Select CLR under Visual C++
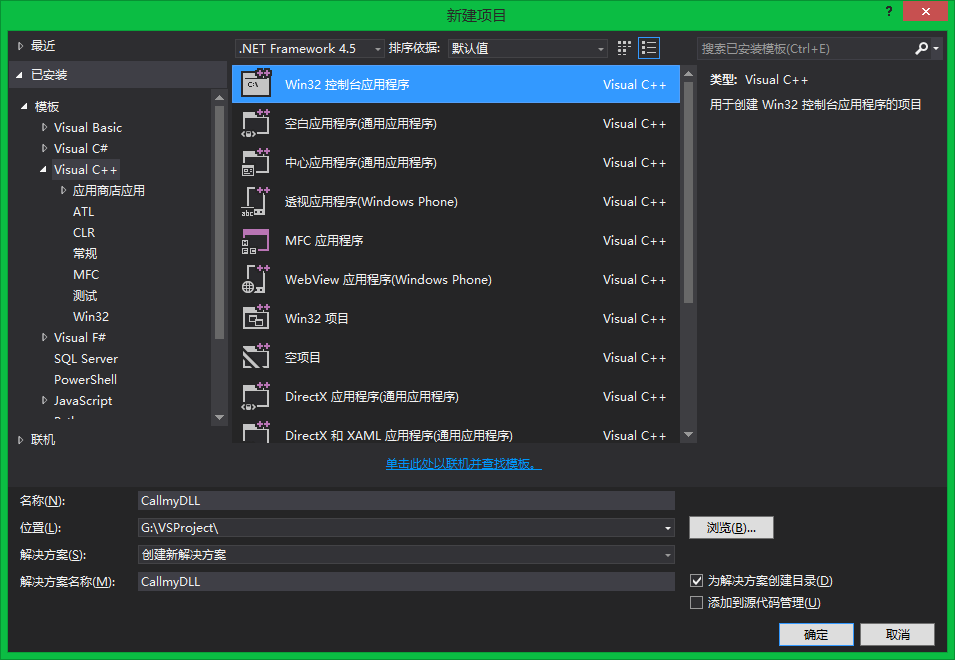The height and width of the screenshot is (660, 955). [84, 233]
